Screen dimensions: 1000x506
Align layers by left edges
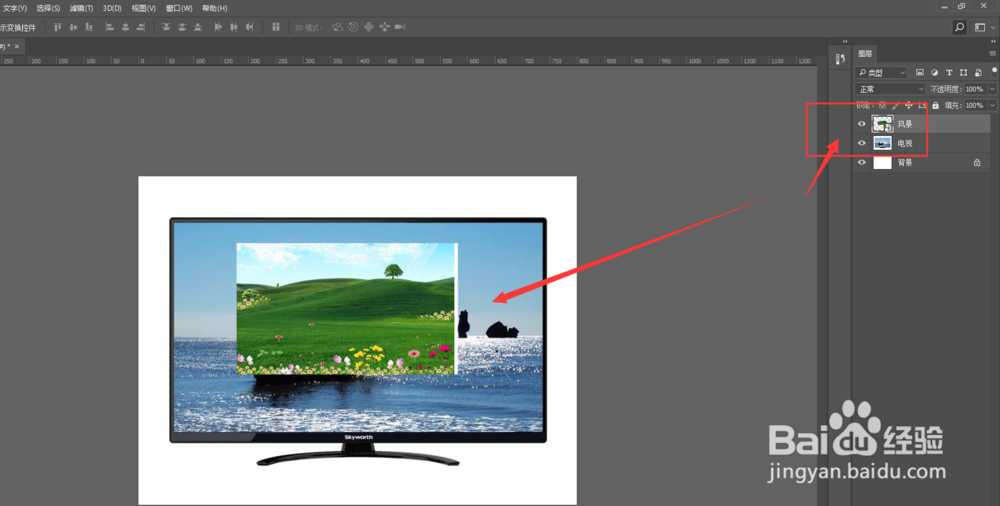110,27
